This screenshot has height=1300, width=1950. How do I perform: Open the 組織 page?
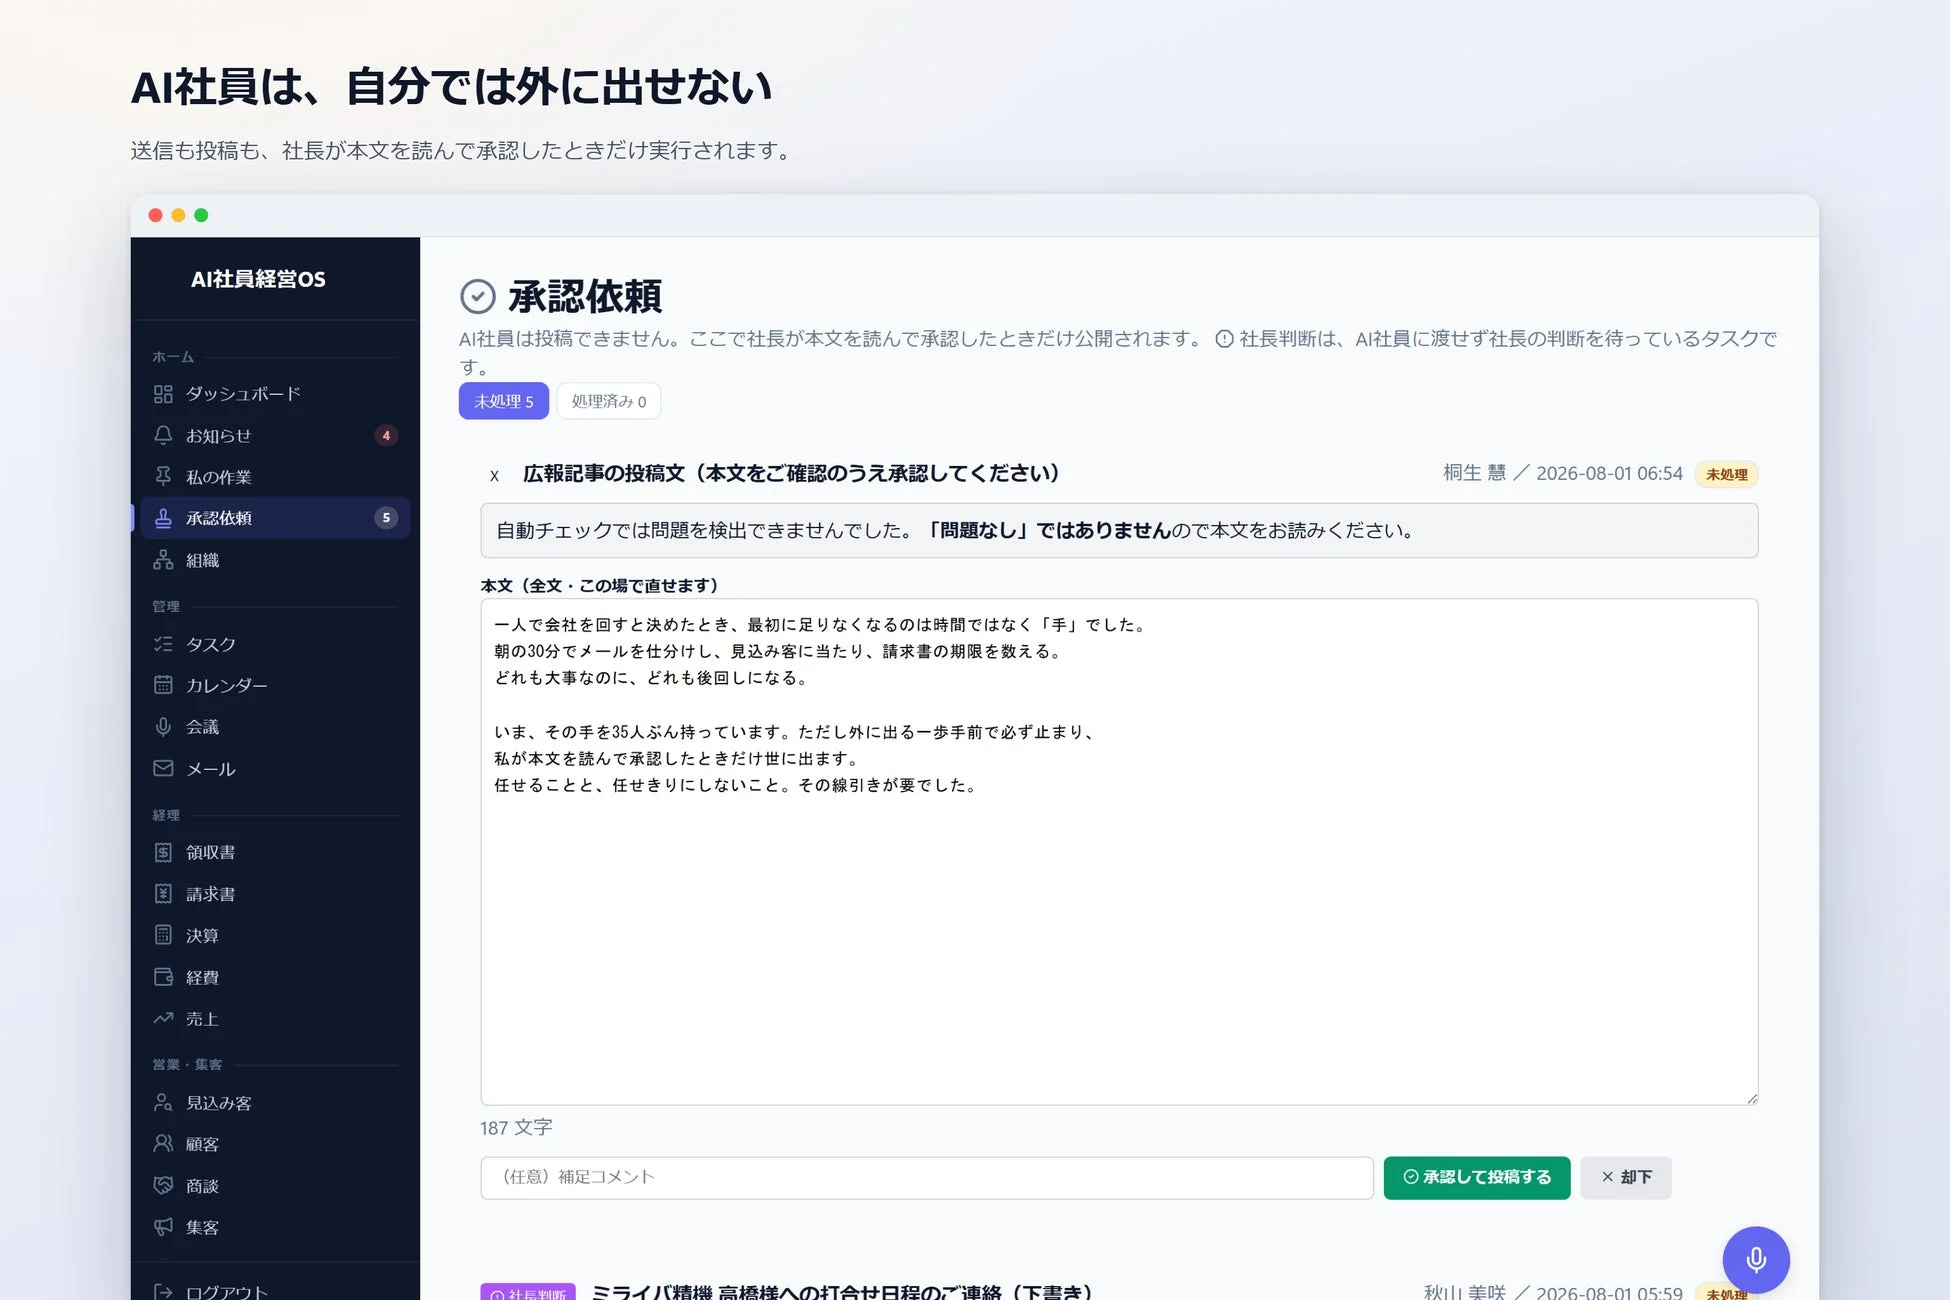tap(275, 560)
